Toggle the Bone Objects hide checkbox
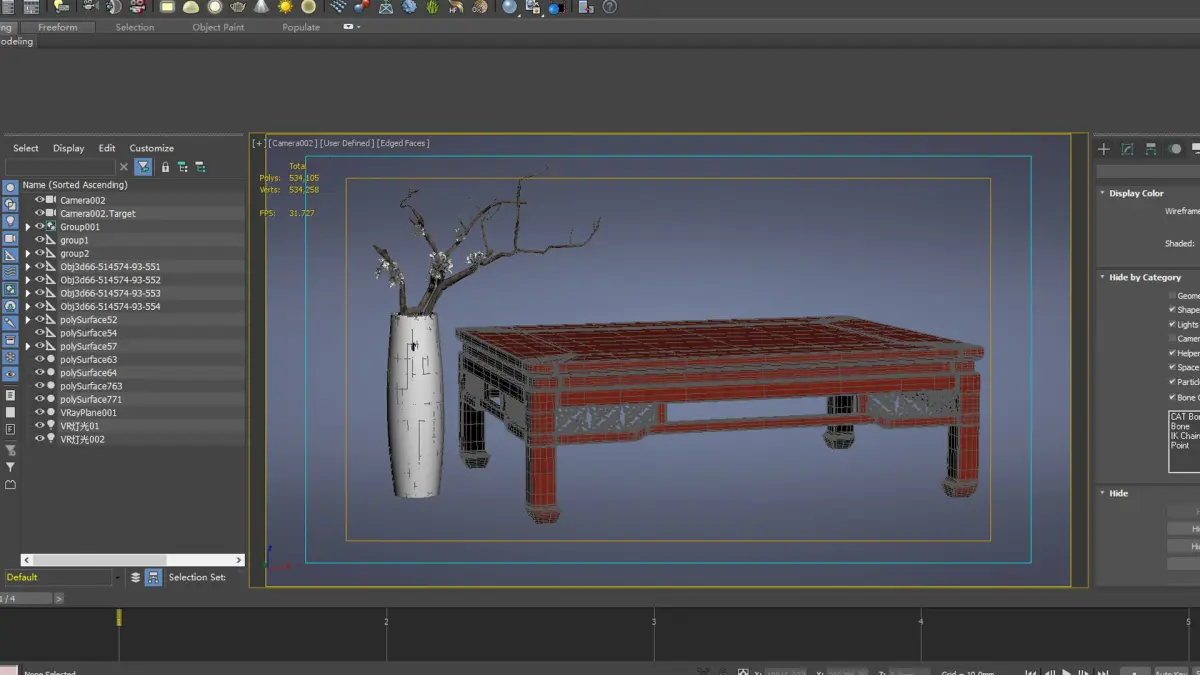 click(1172, 397)
